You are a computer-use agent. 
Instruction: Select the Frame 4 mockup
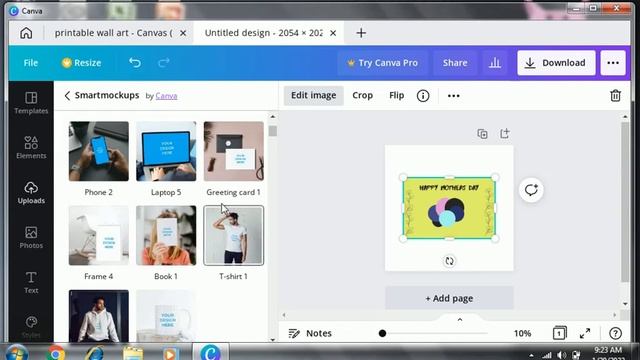[x=99, y=236]
